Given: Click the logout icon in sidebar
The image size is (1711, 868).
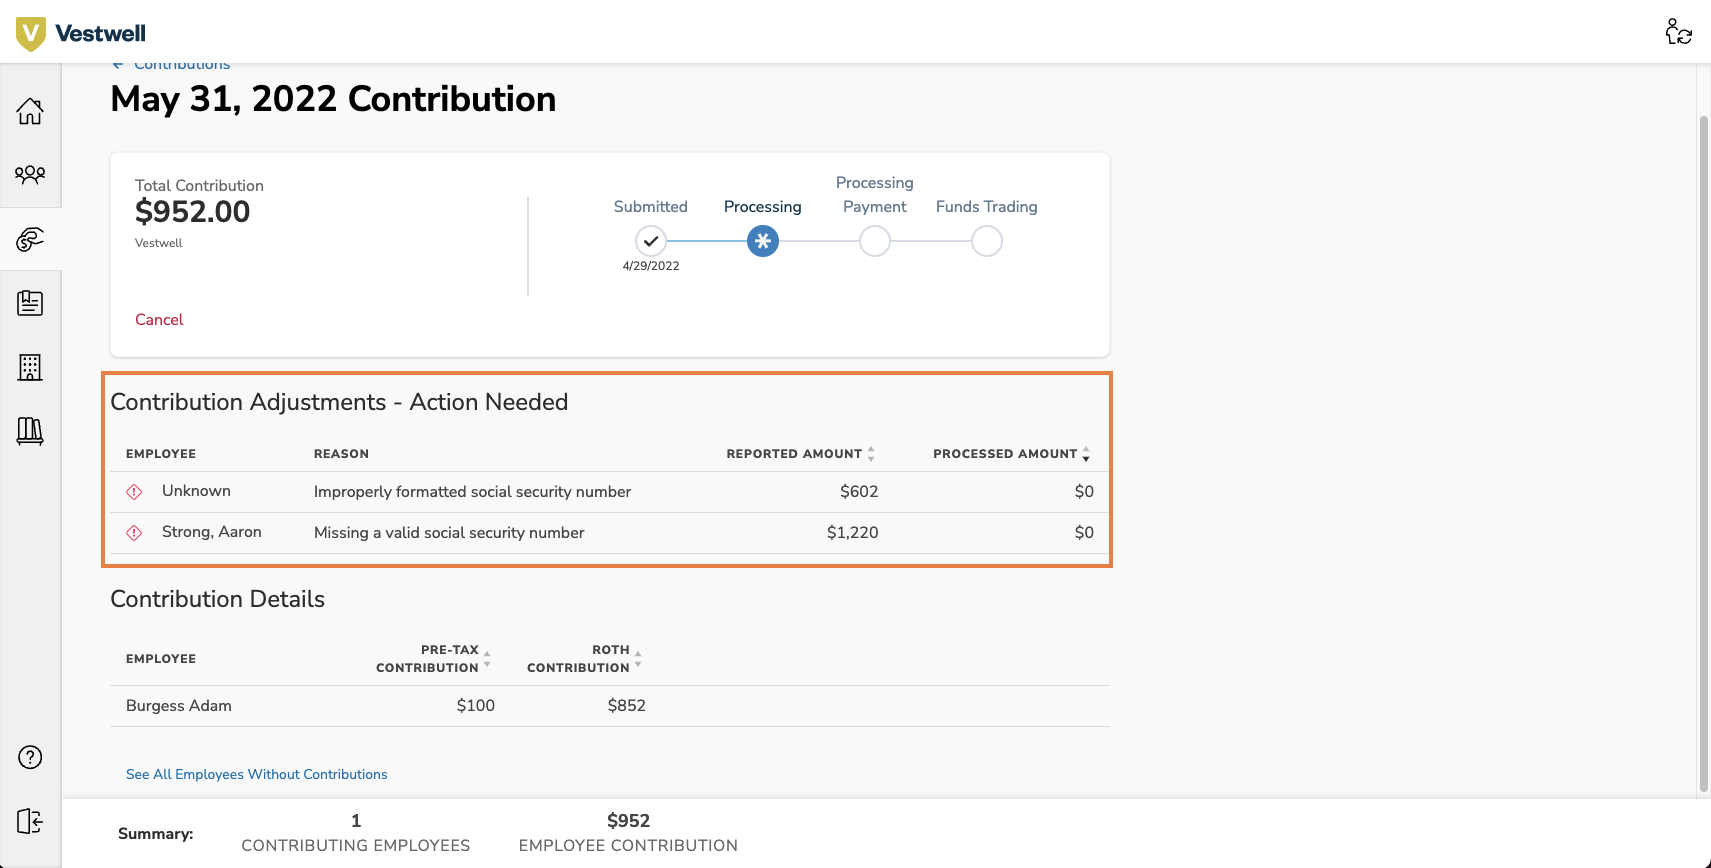Looking at the screenshot, I should [x=30, y=821].
